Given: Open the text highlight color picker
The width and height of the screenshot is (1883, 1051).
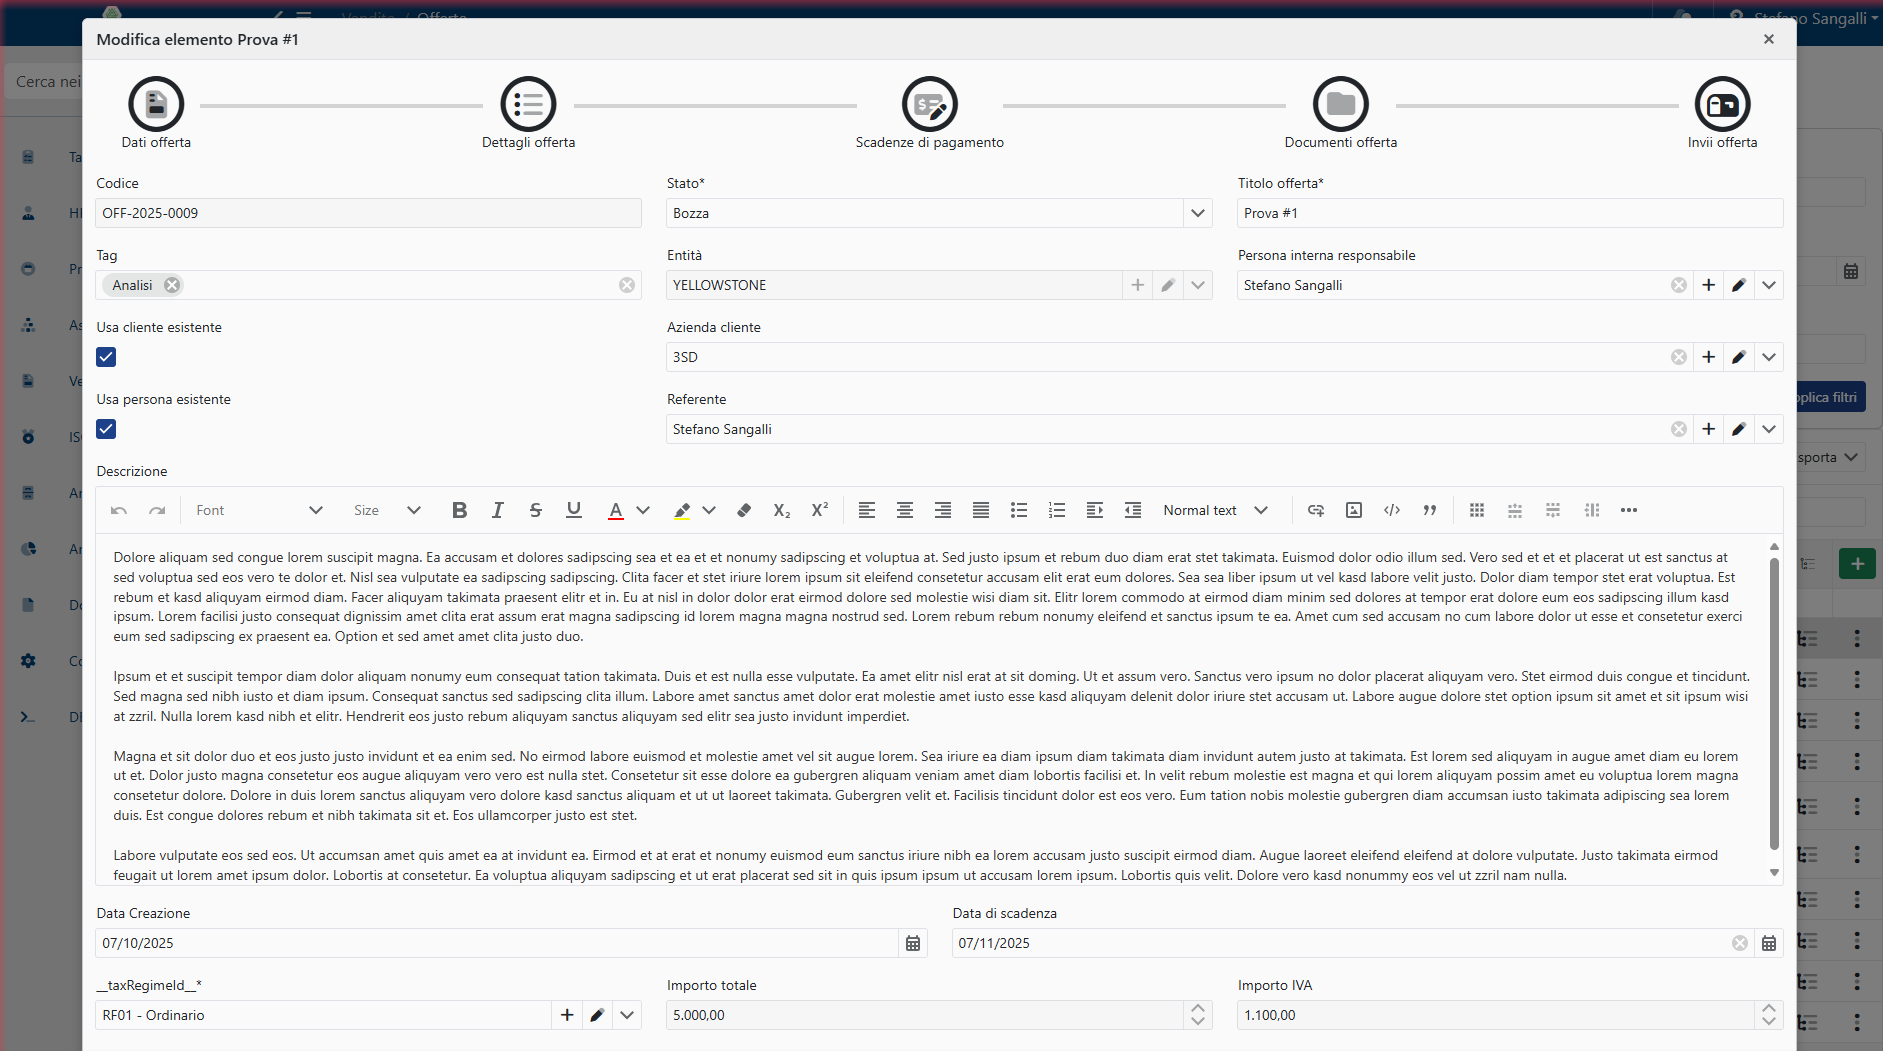Looking at the screenshot, I should pyautogui.click(x=709, y=510).
